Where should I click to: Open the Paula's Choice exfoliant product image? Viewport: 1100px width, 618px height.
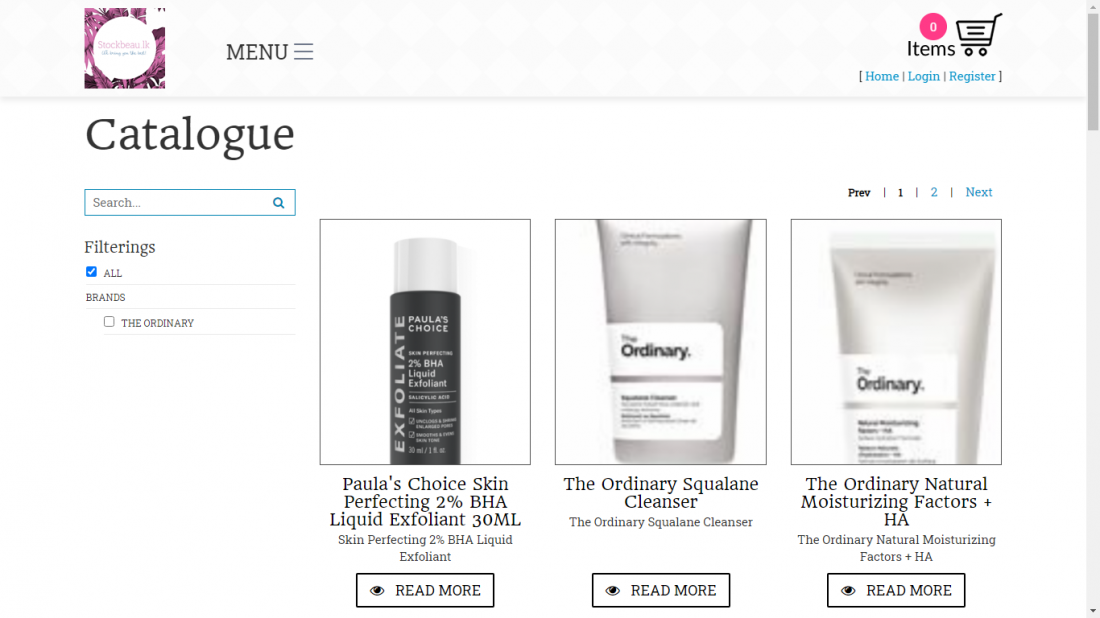pos(425,342)
